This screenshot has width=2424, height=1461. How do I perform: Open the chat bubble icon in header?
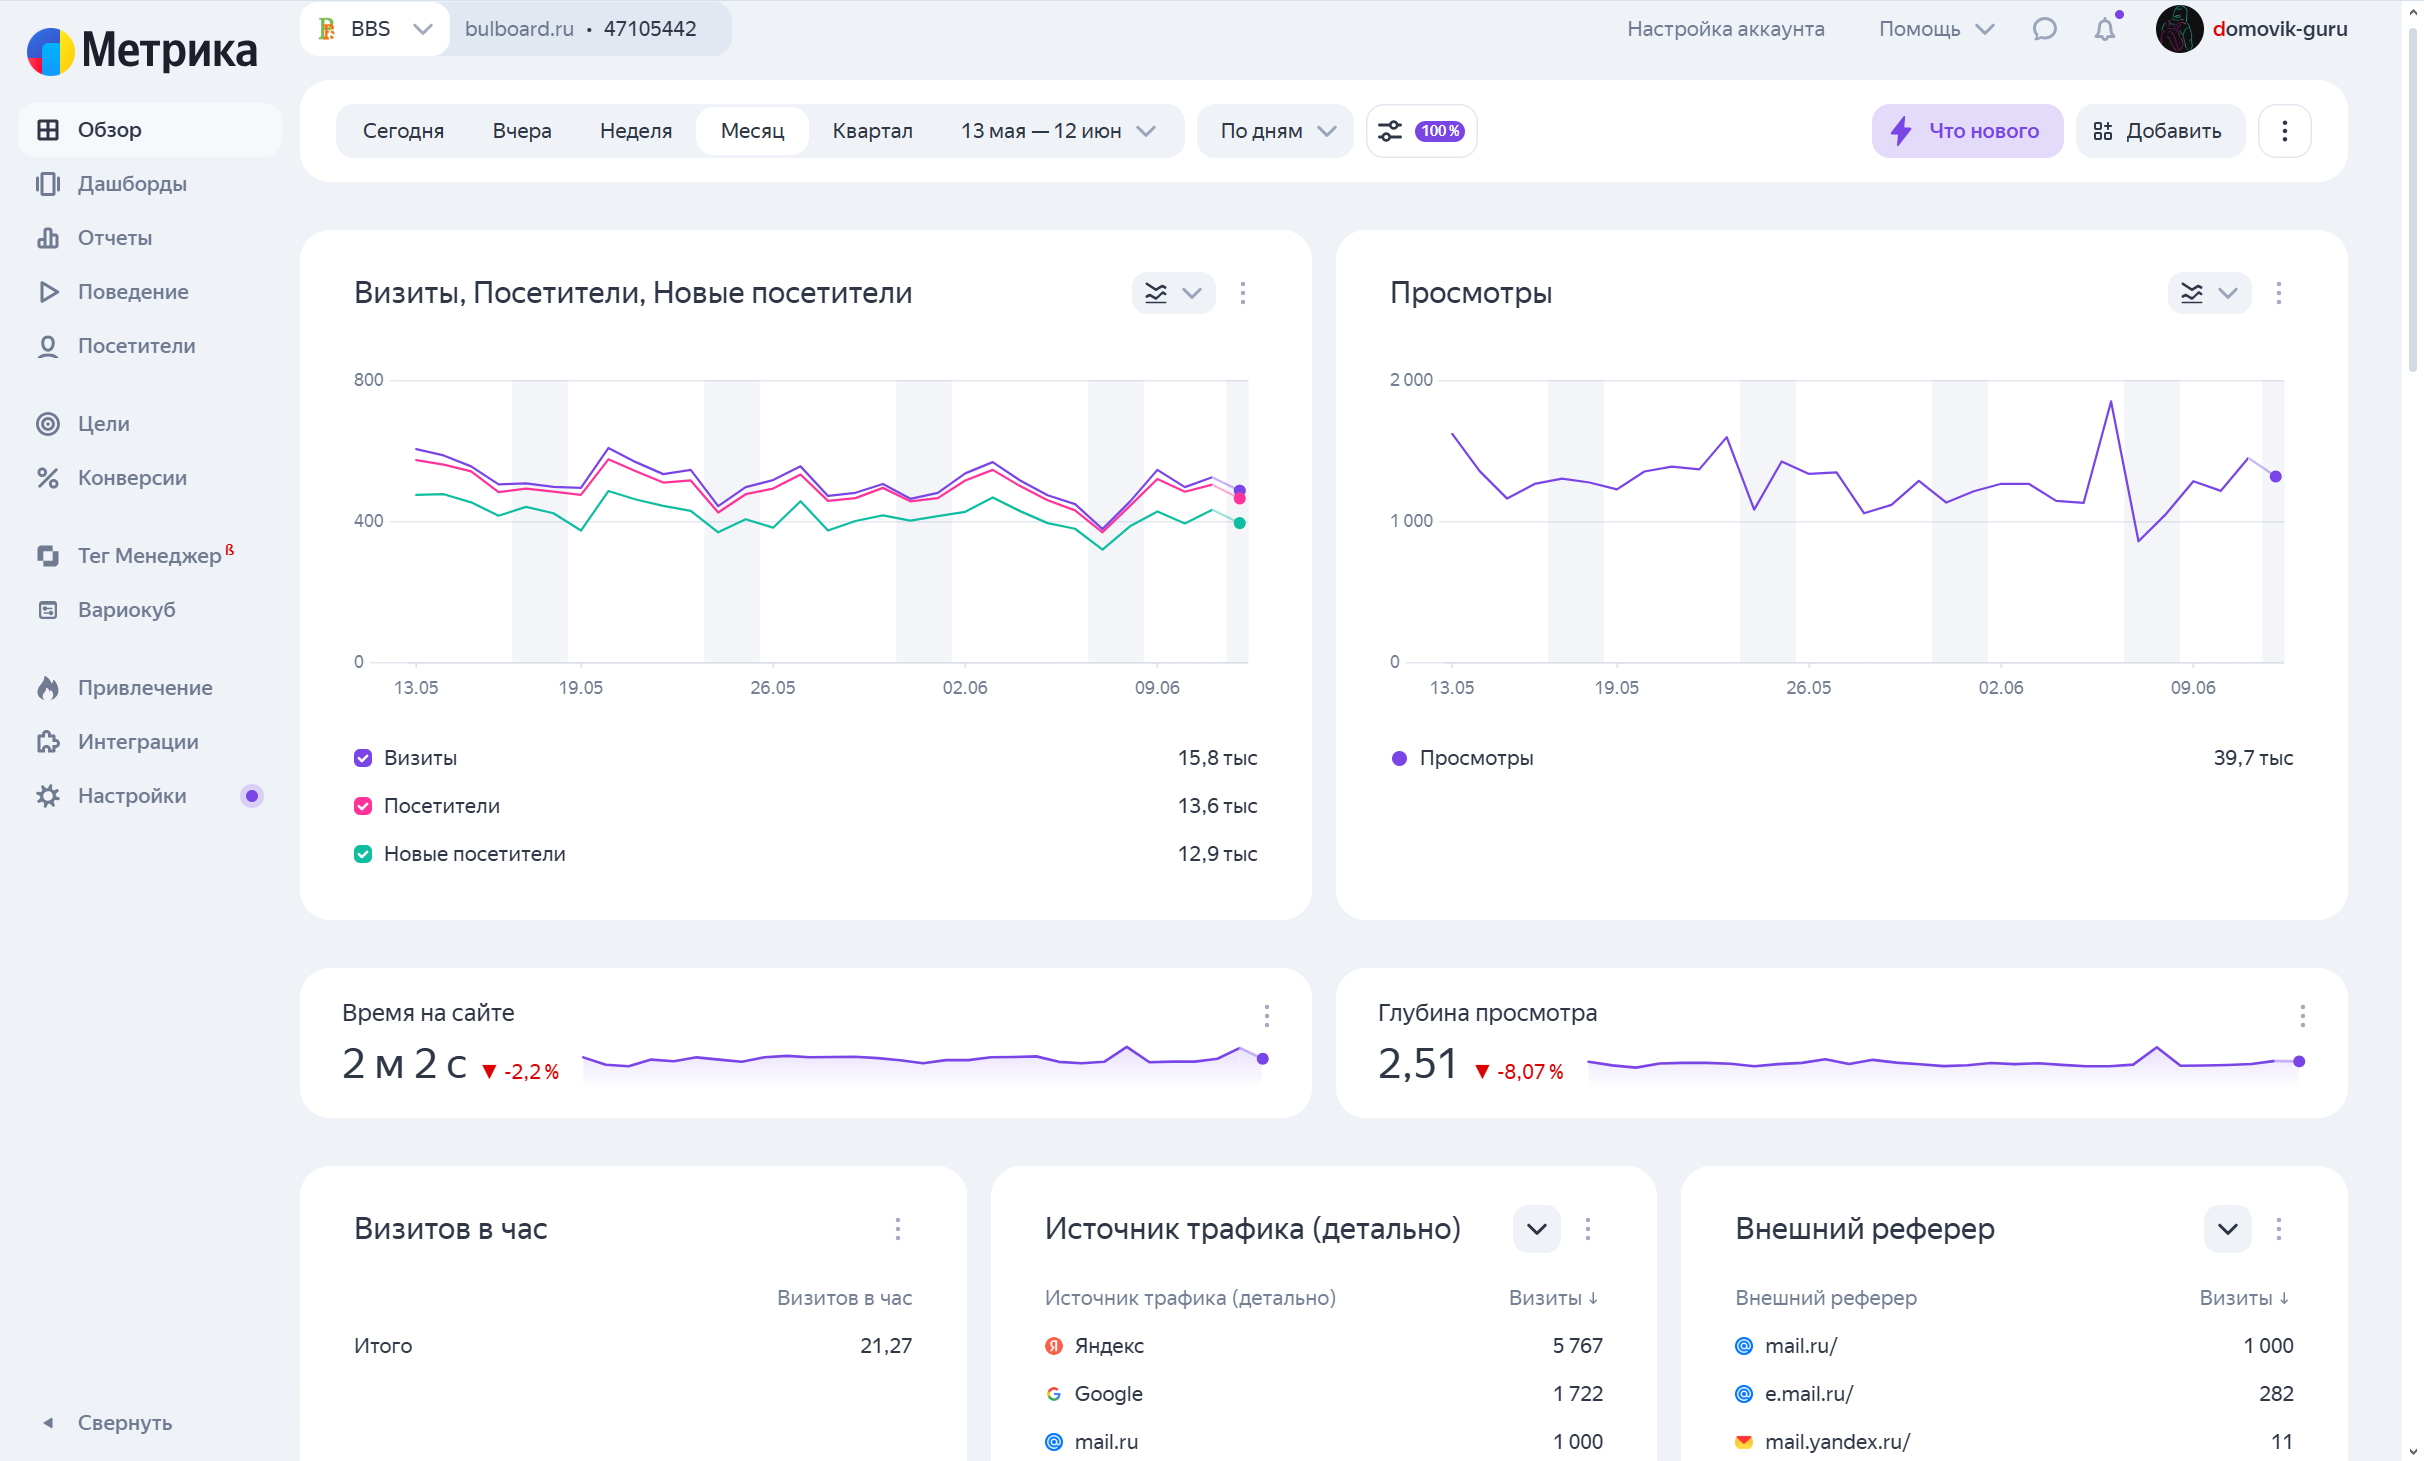(2044, 29)
